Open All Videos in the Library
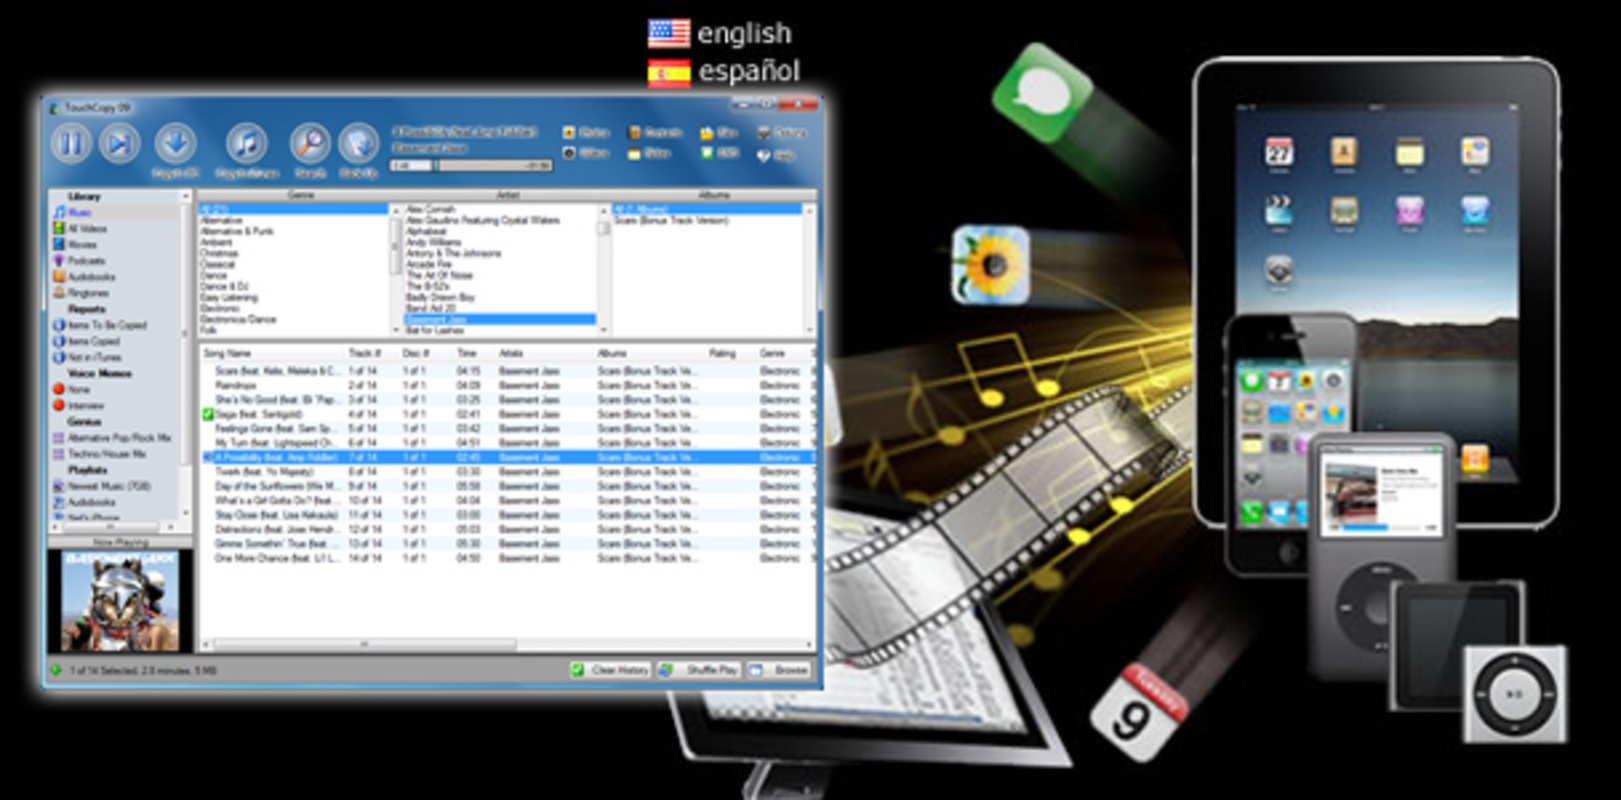The image size is (1621, 800). (80, 229)
